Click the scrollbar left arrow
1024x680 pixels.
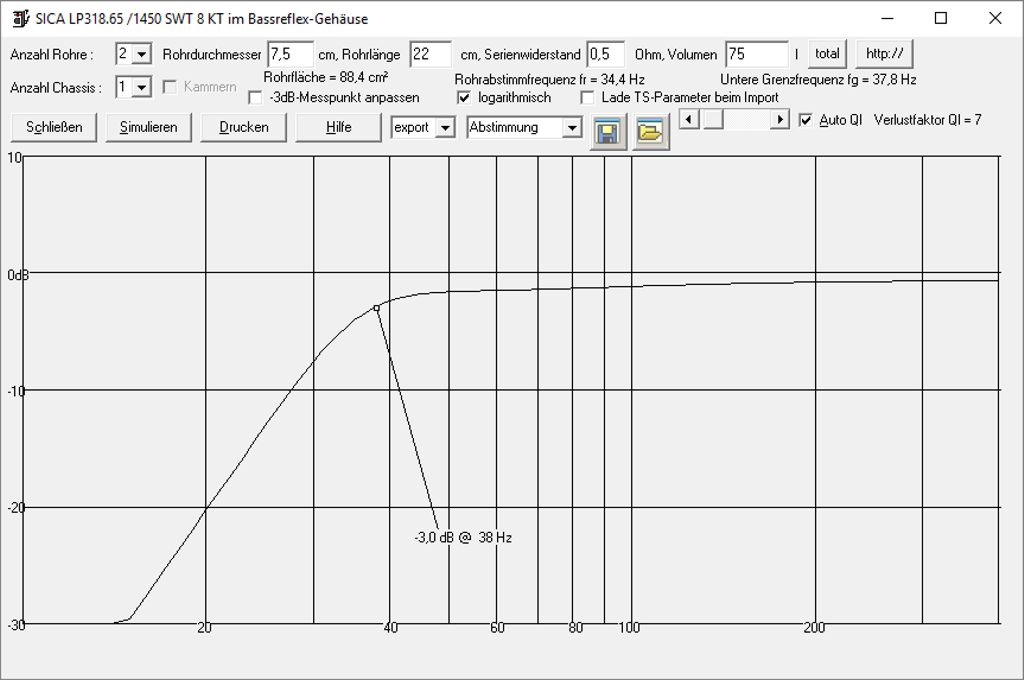[x=687, y=120]
